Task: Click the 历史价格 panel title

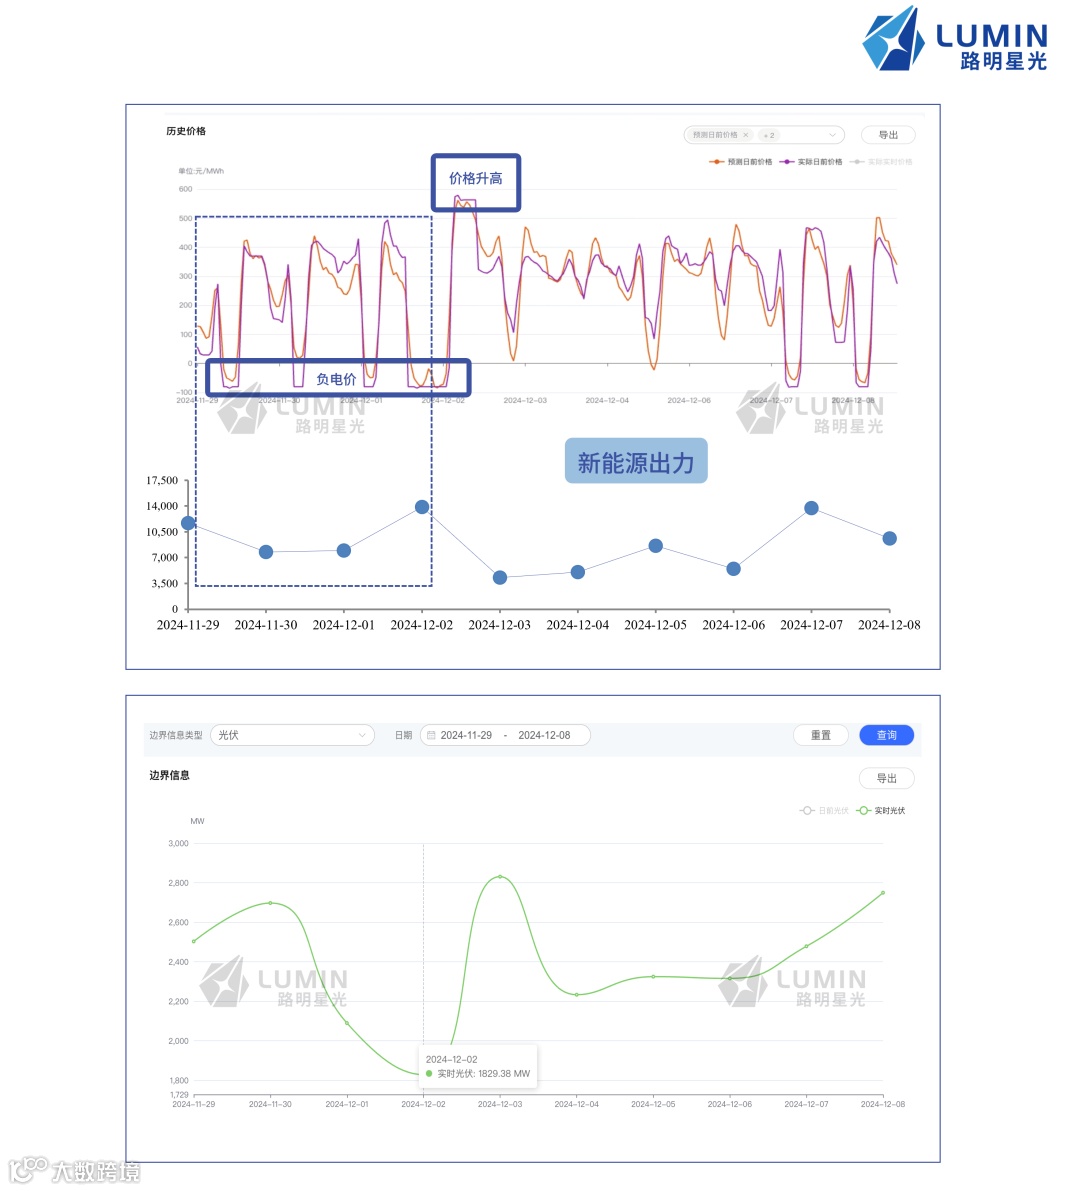Action: coord(186,131)
